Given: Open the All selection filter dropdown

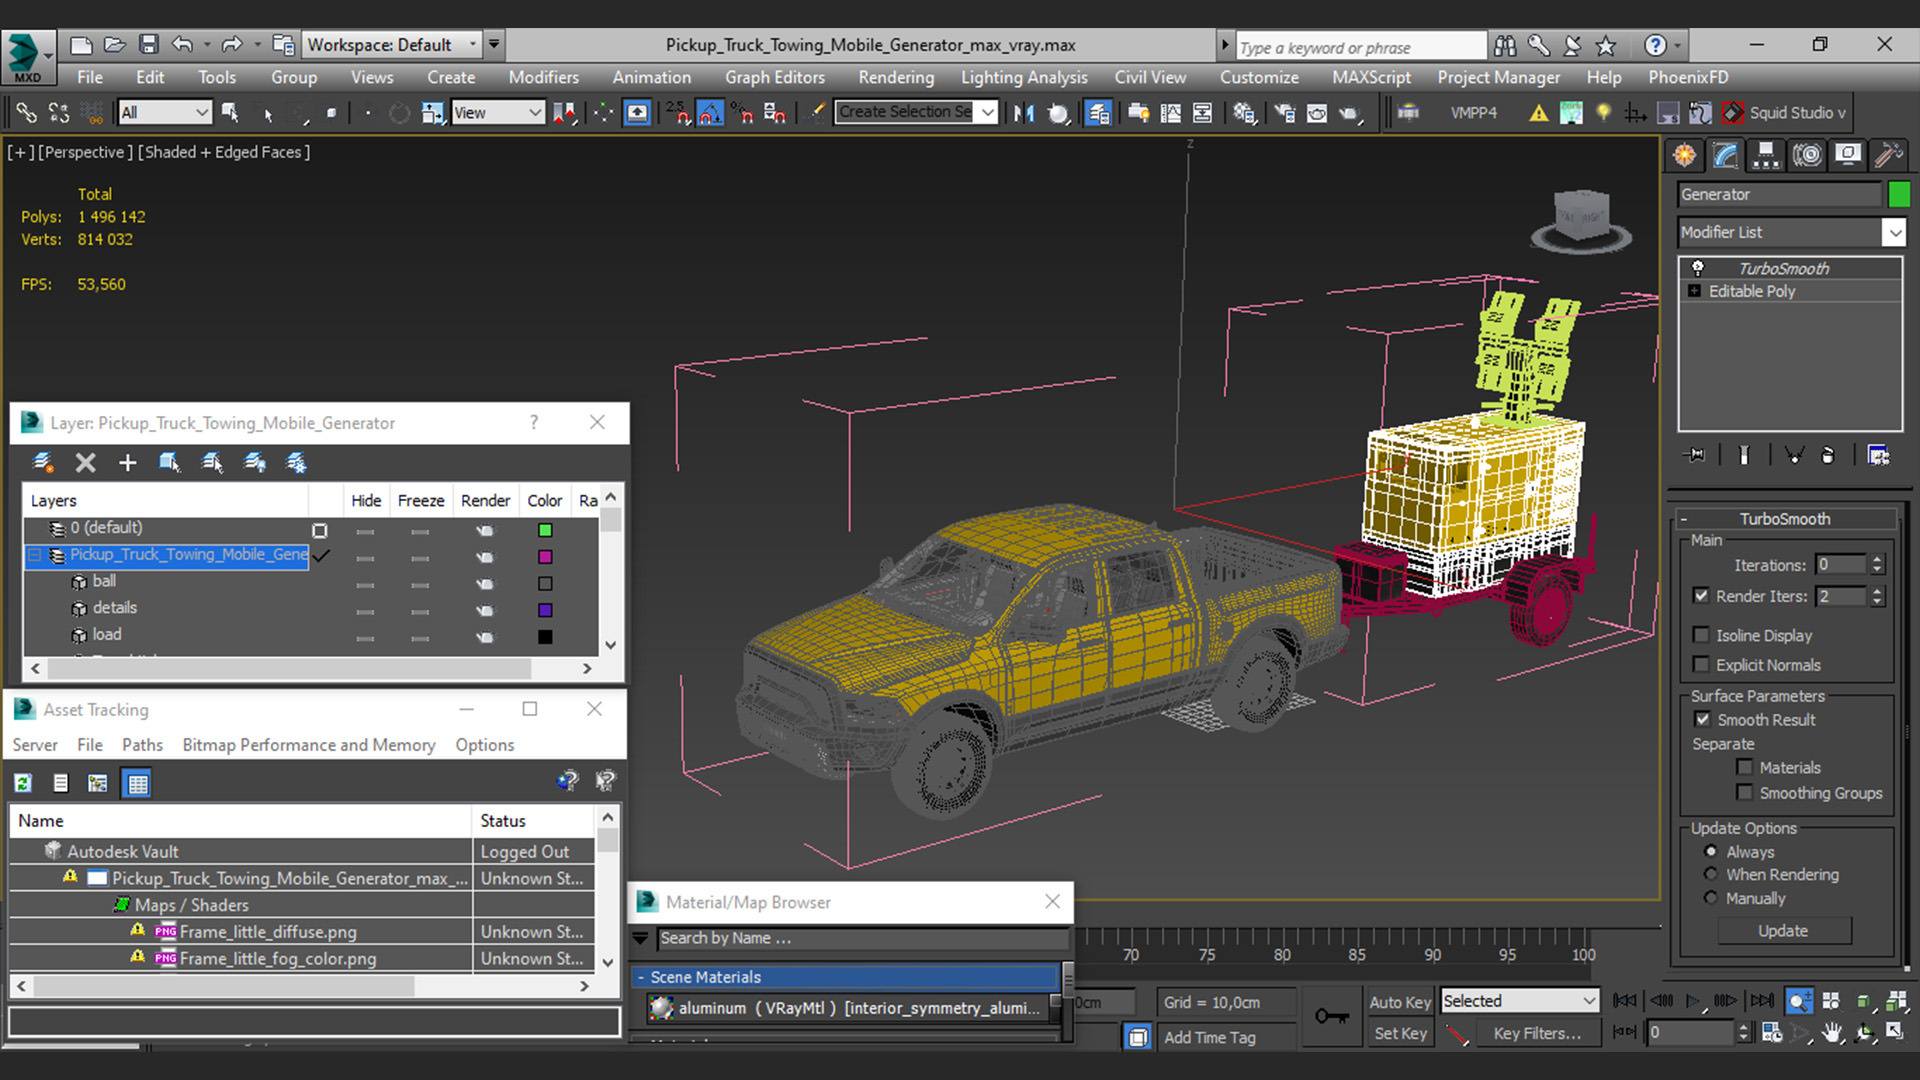Looking at the screenshot, I should pyautogui.click(x=164, y=113).
